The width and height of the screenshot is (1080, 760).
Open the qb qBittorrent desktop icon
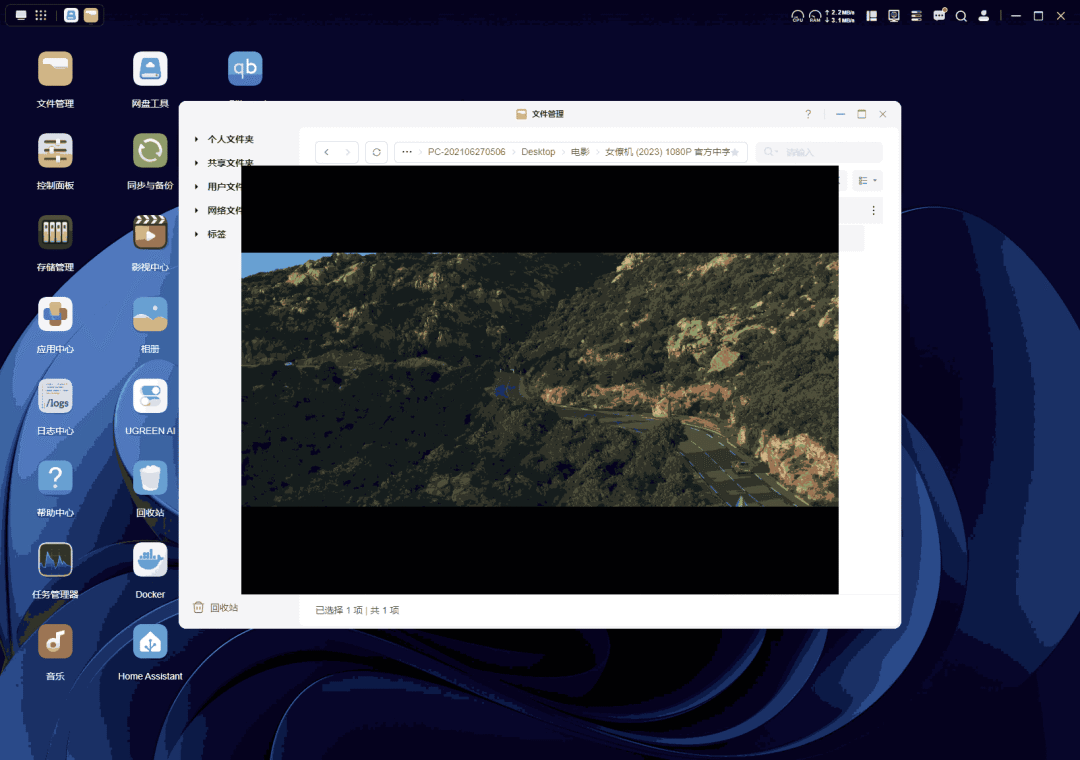pyautogui.click(x=245, y=69)
